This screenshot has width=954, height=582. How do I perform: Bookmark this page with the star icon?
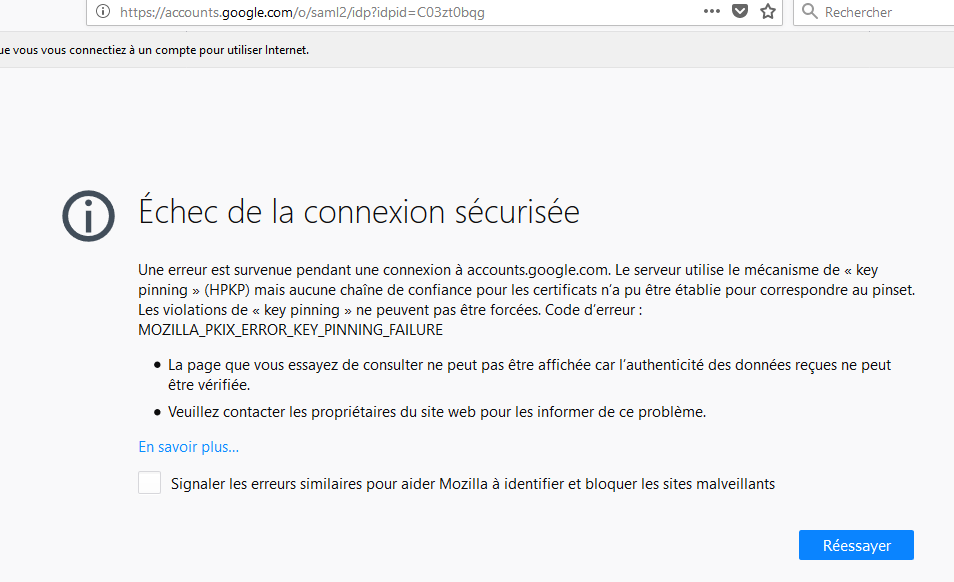[768, 12]
